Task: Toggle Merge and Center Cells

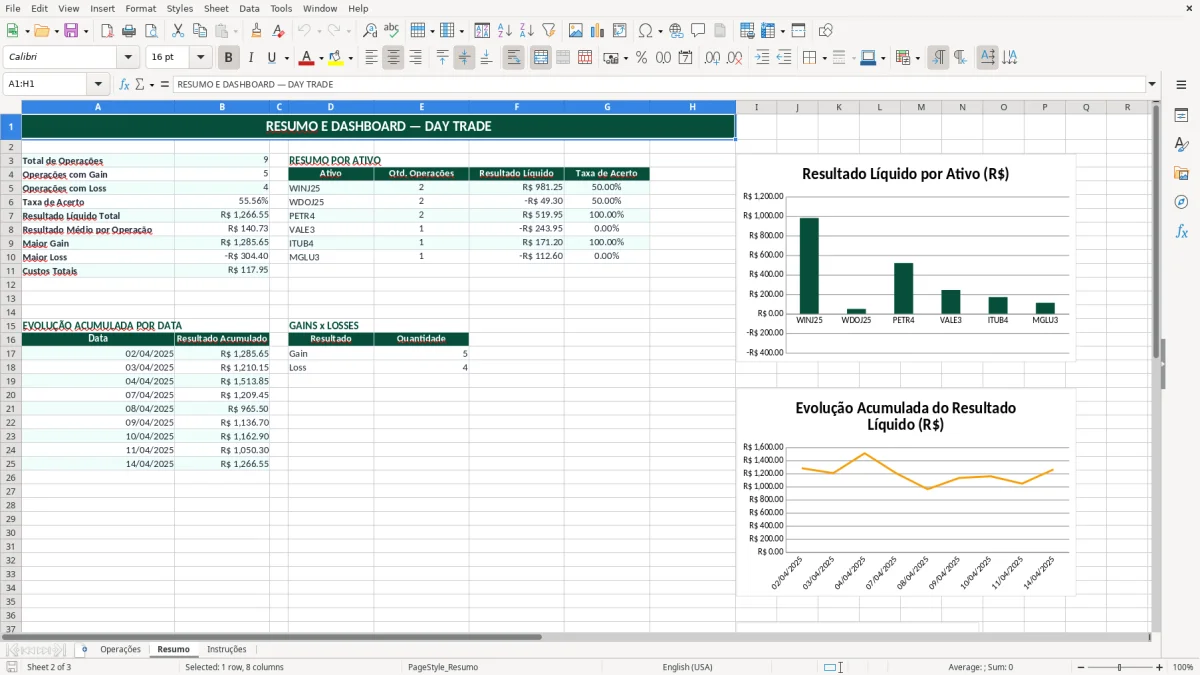Action: 540,58
